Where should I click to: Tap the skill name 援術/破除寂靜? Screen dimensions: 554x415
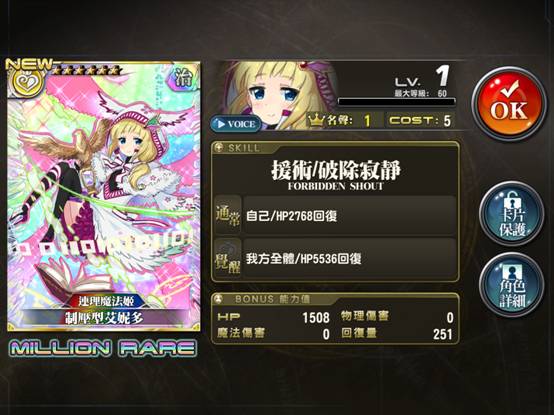click(x=336, y=170)
